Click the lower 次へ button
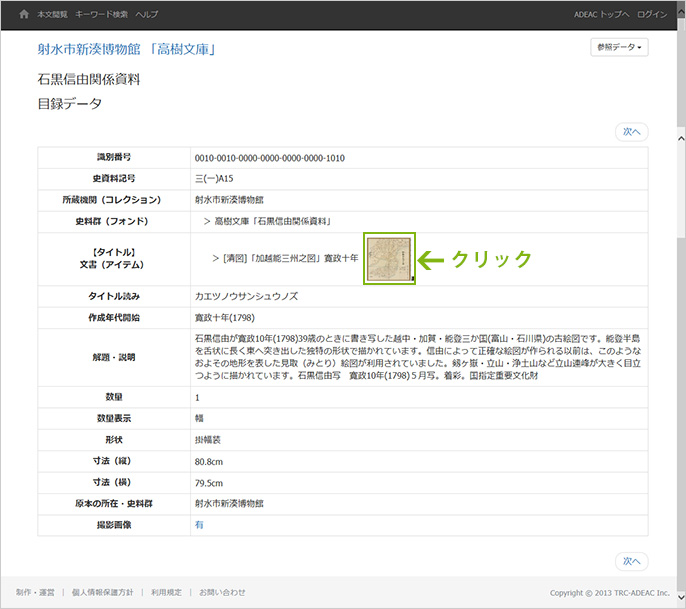The height and width of the screenshot is (609, 686). point(631,561)
